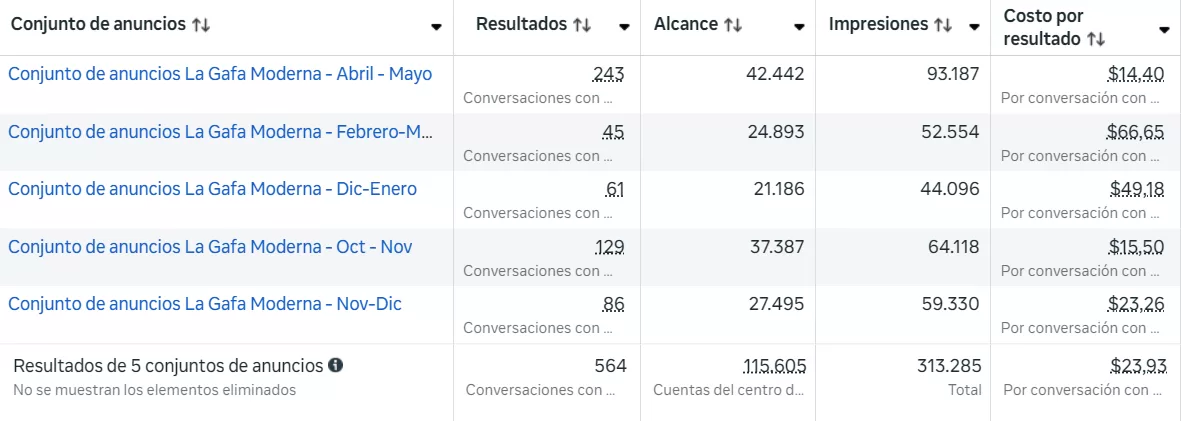The image size is (1181, 421).
Task: Click sort arrows beside Costo por resultado
Action: click(1096, 39)
